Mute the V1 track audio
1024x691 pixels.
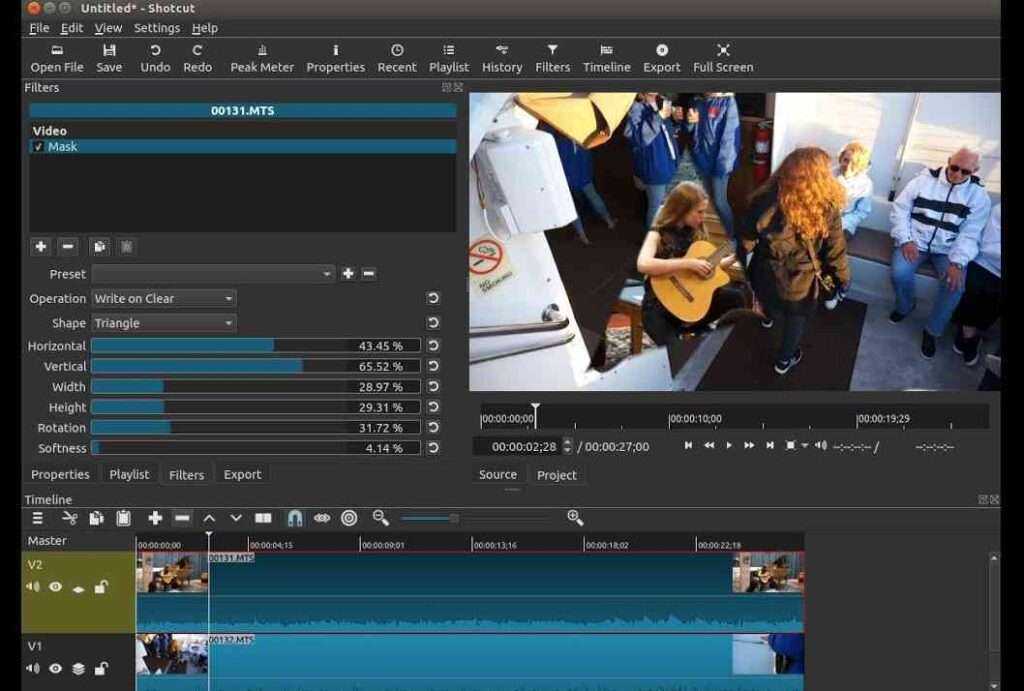click(x=33, y=669)
